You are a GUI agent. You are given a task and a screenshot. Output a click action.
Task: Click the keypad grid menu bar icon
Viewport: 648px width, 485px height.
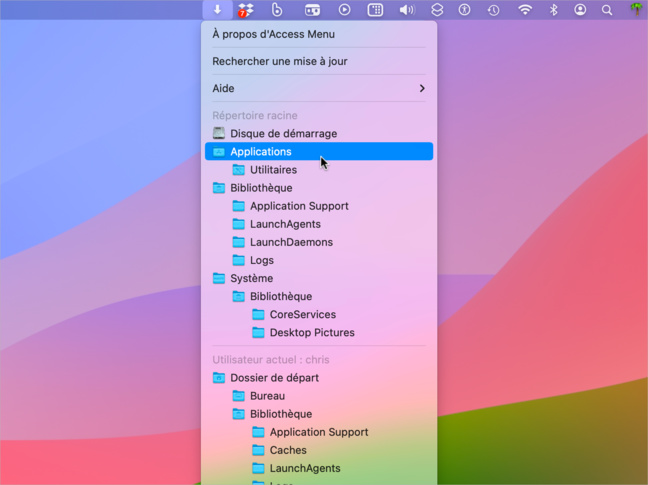point(375,10)
